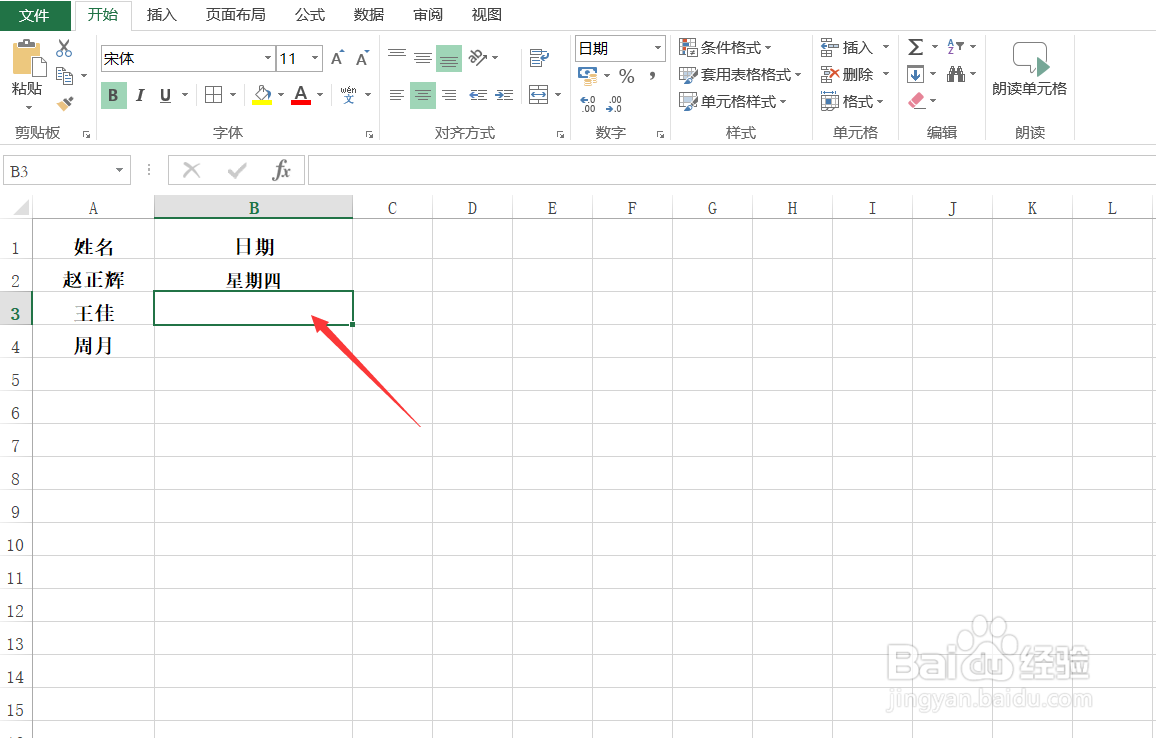Switch to 数据 tab
This screenshot has height=738, width=1156.
pos(369,15)
